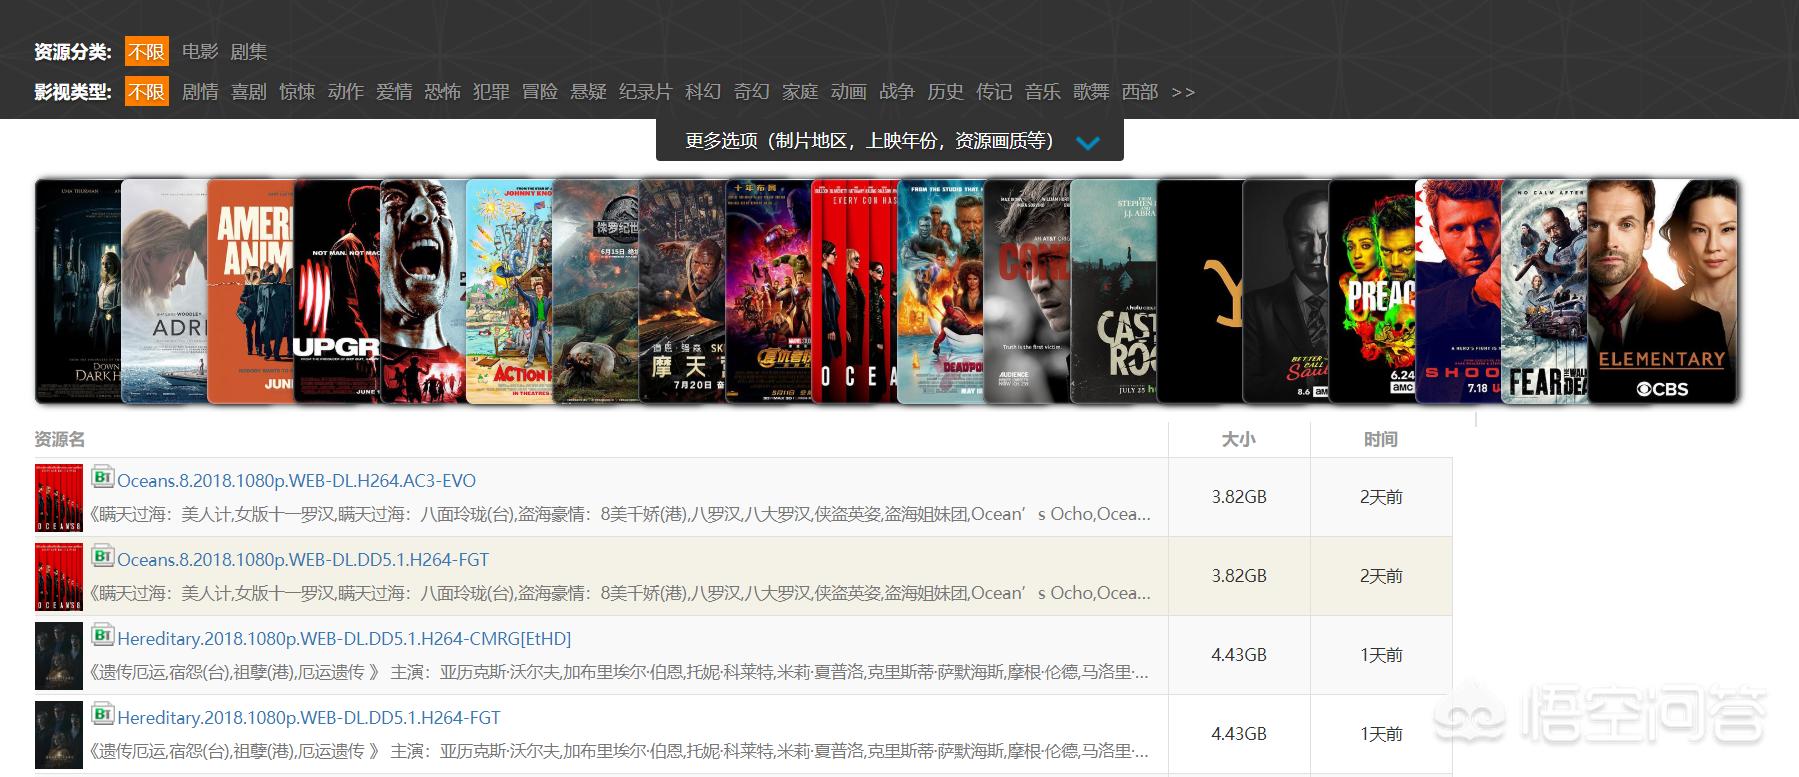This screenshot has width=1799, height=777.
Task: Filter resources by 电影
Action: click(x=200, y=52)
